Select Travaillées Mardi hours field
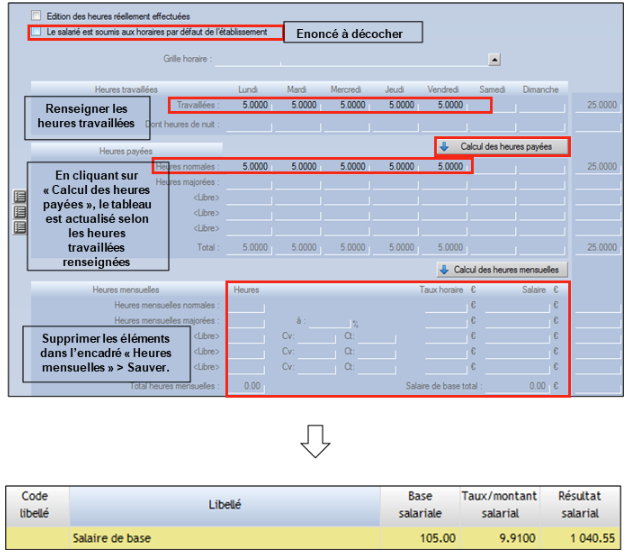This screenshot has width=631, height=554. coord(297,105)
